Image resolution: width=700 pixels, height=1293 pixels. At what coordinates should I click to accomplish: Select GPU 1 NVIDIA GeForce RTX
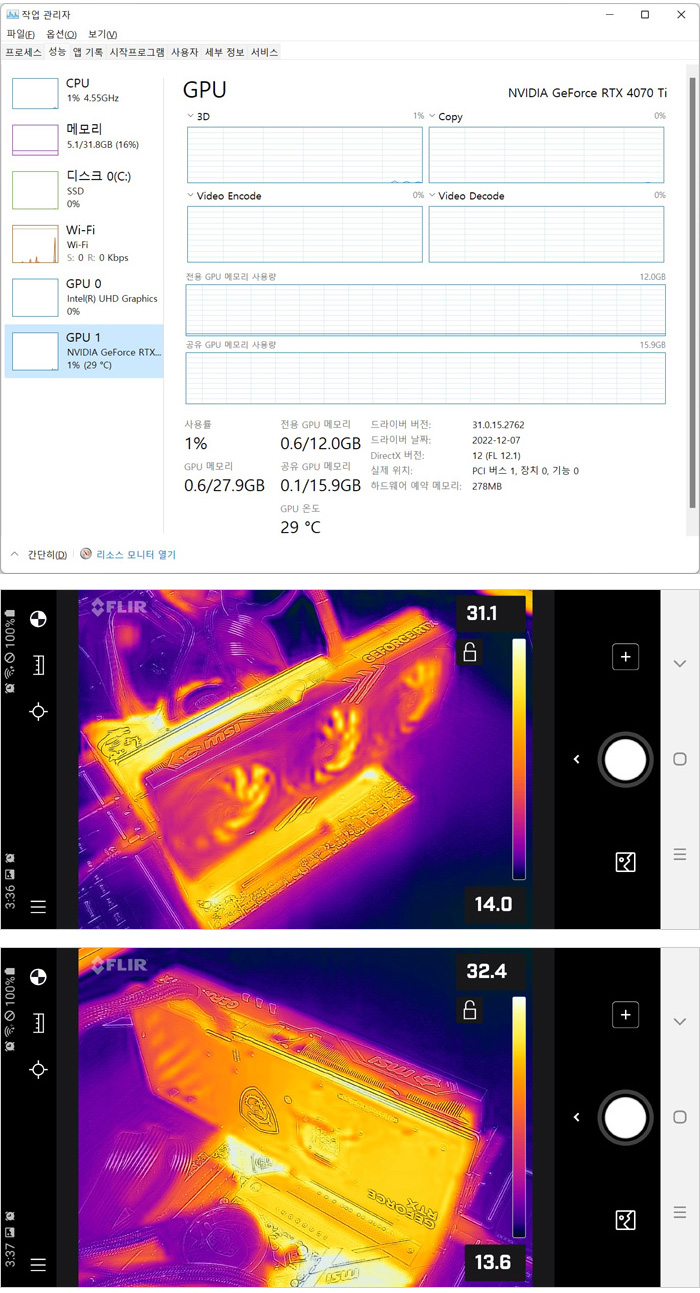tap(84, 351)
